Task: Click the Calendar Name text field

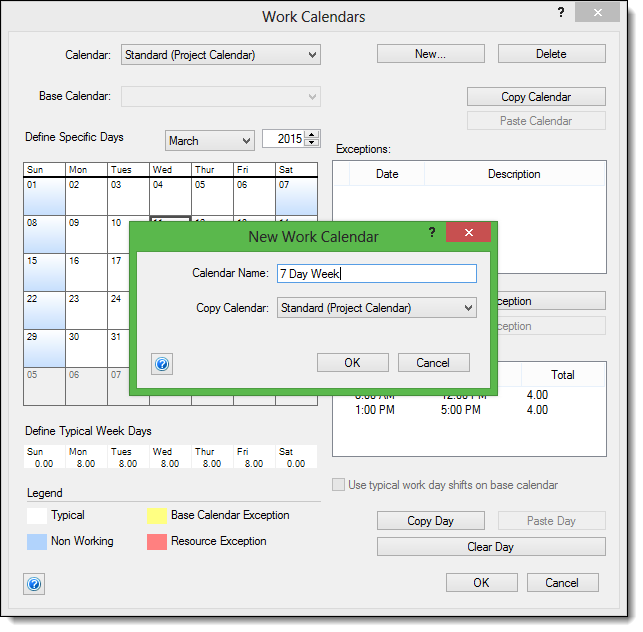Action: (376, 273)
